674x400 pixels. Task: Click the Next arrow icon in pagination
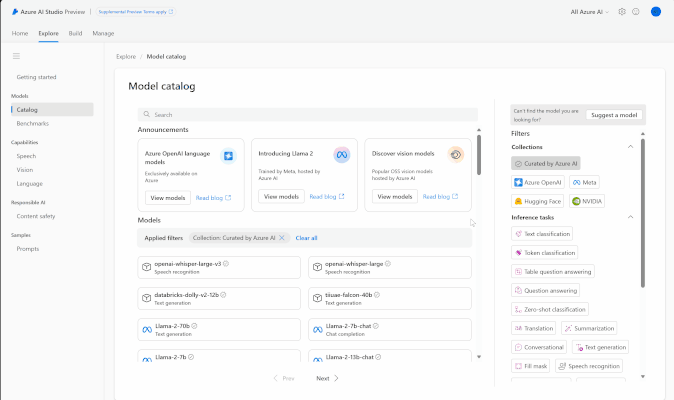pyautogui.click(x=336, y=378)
